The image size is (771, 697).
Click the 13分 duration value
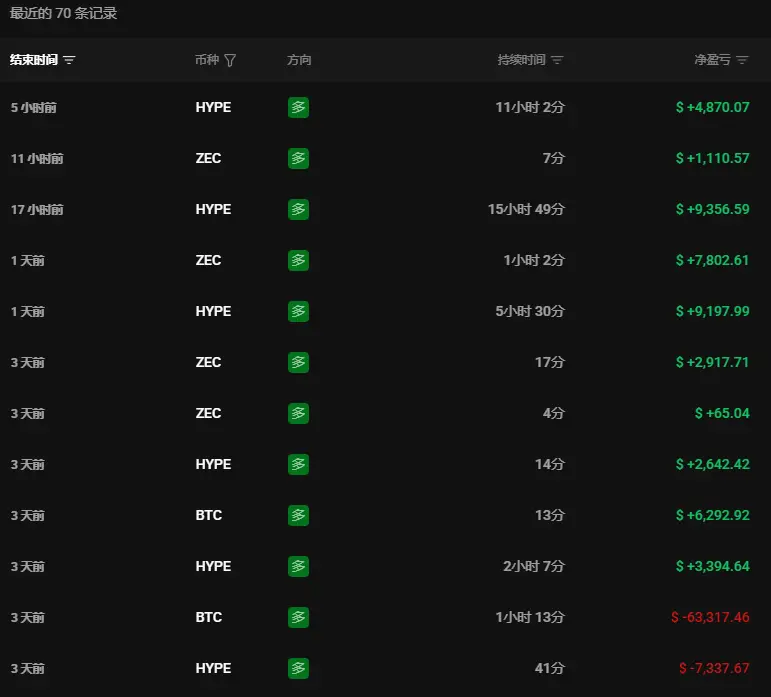550,515
